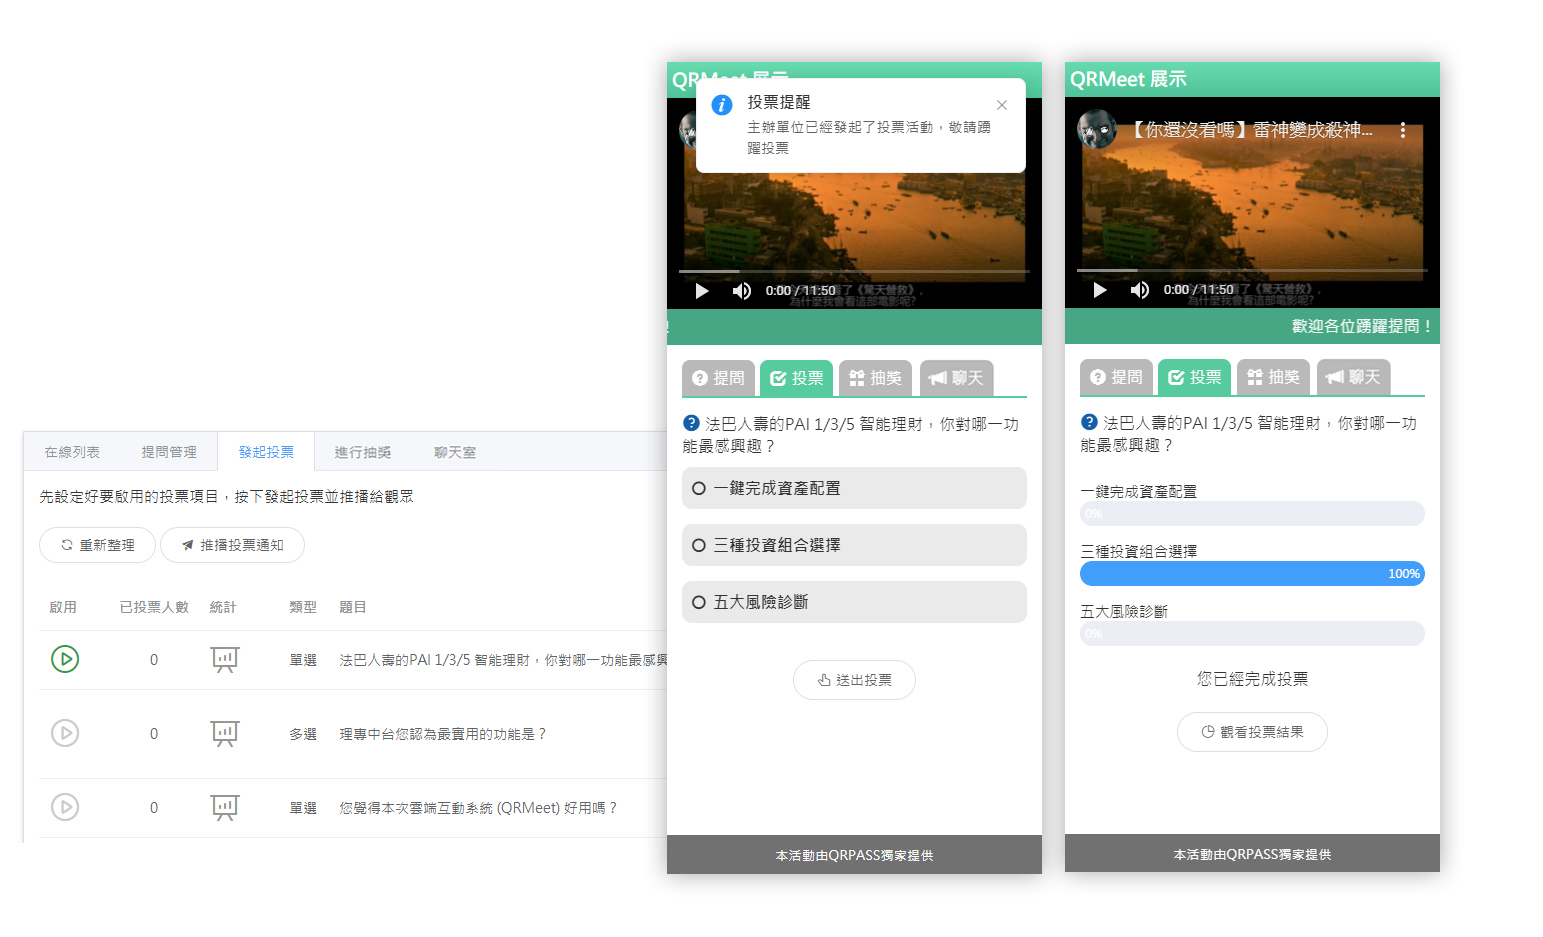1543x937 pixels.
Task: Select option 五大風險診斷
Action: tap(854, 602)
